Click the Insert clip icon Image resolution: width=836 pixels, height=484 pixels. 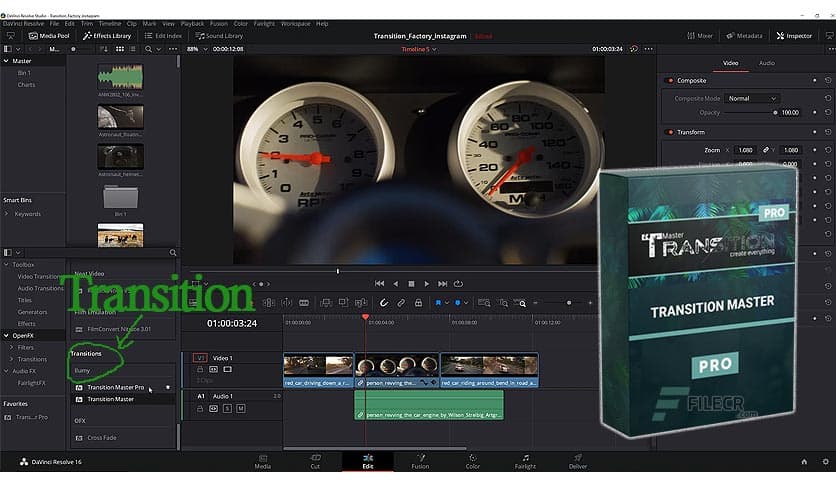pos(326,303)
